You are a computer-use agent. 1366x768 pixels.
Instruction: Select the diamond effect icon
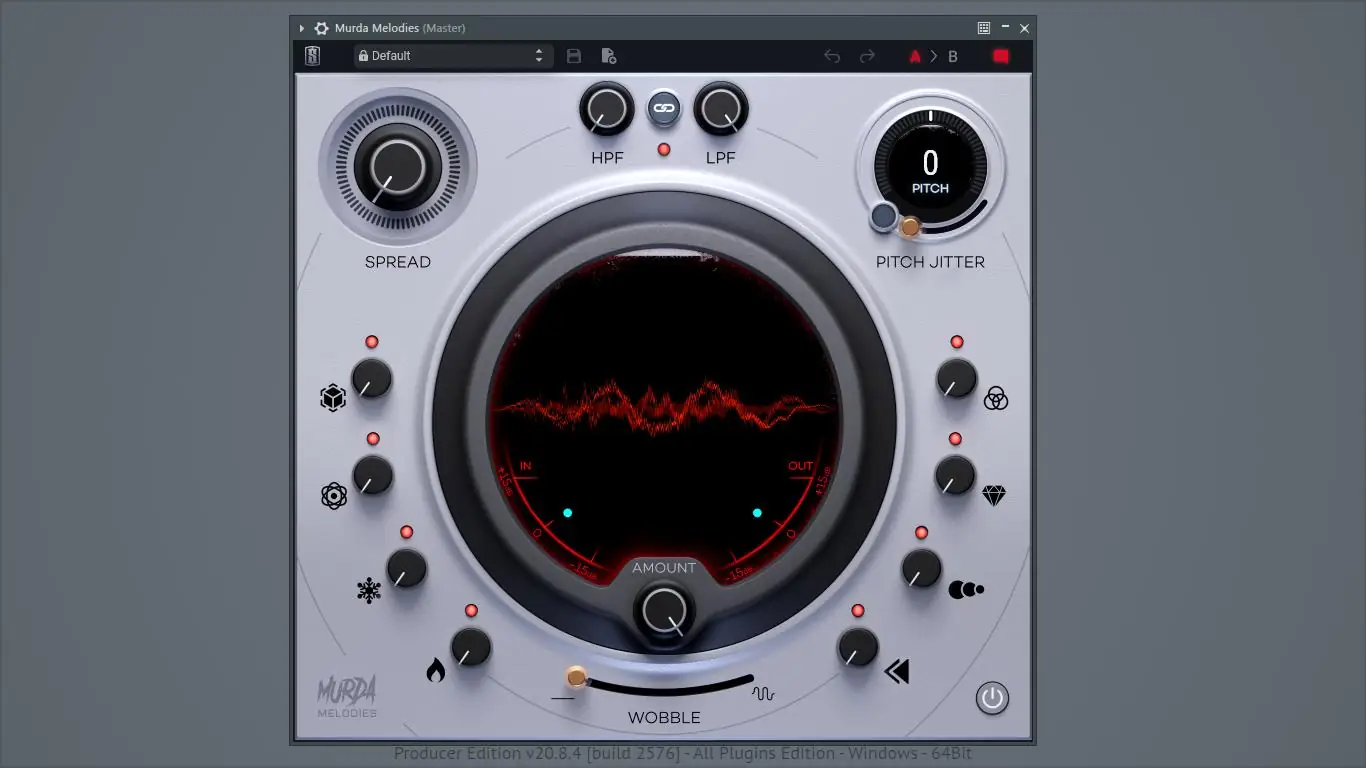[994, 494]
